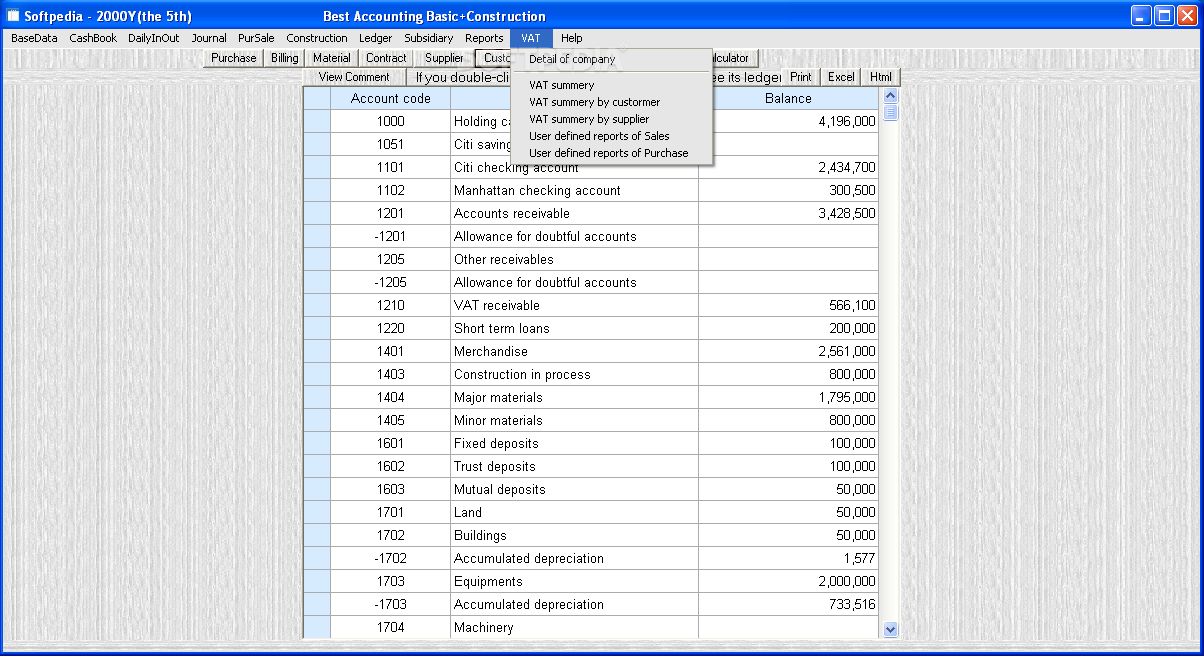
Task: Select Construction in process row
Action: click(591, 374)
